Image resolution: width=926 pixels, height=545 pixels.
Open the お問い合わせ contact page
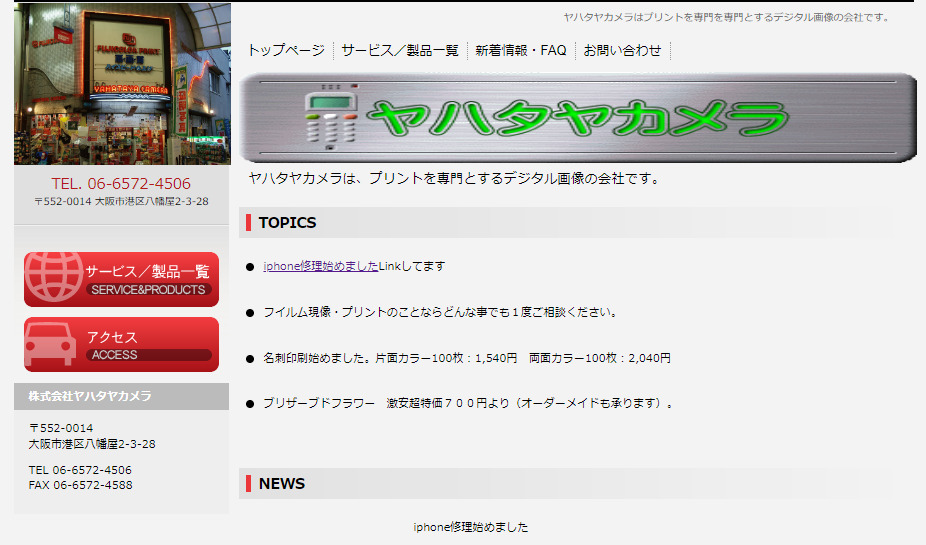coord(623,50)
